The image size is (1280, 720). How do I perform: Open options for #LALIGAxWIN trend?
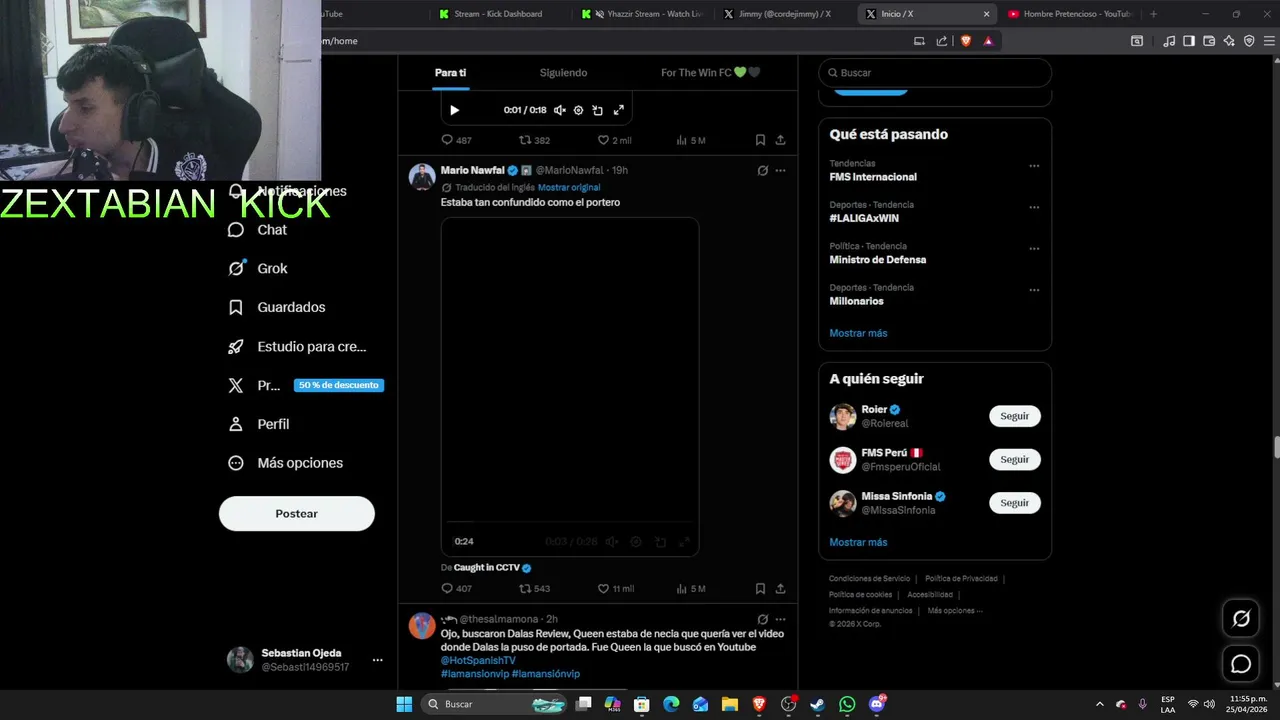point(1034,208)
